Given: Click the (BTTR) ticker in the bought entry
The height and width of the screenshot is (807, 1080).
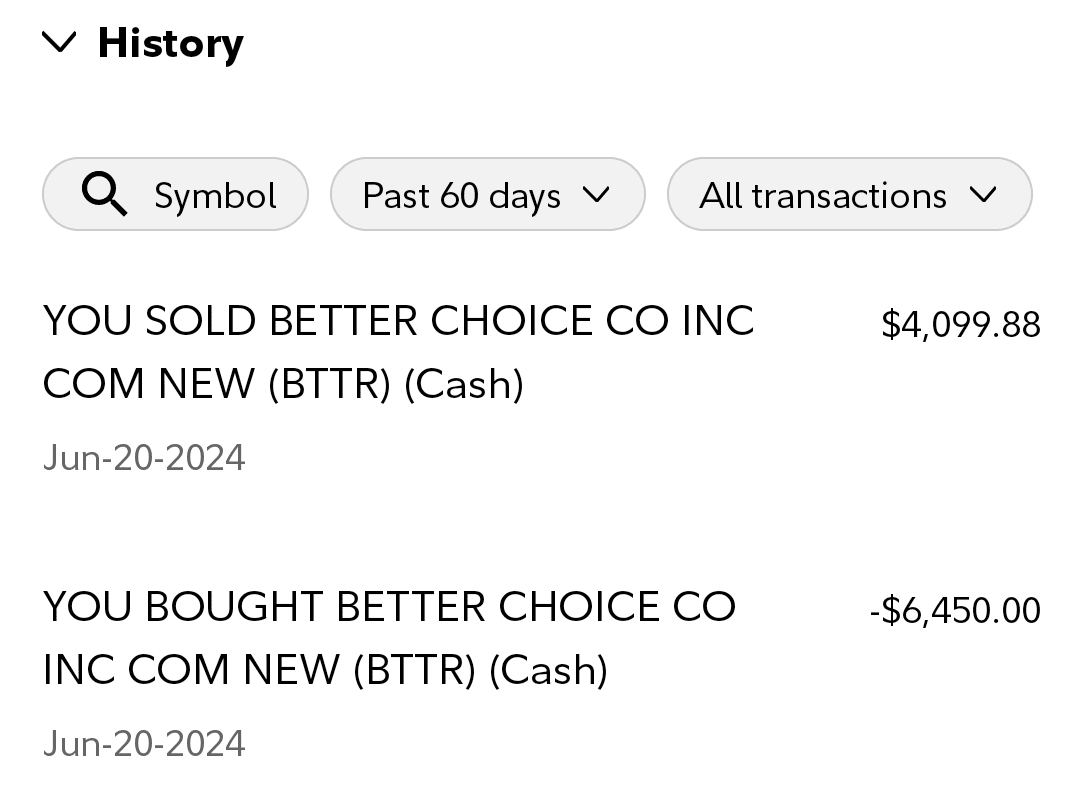Looking at the screenshot, I should coord(414,670).
